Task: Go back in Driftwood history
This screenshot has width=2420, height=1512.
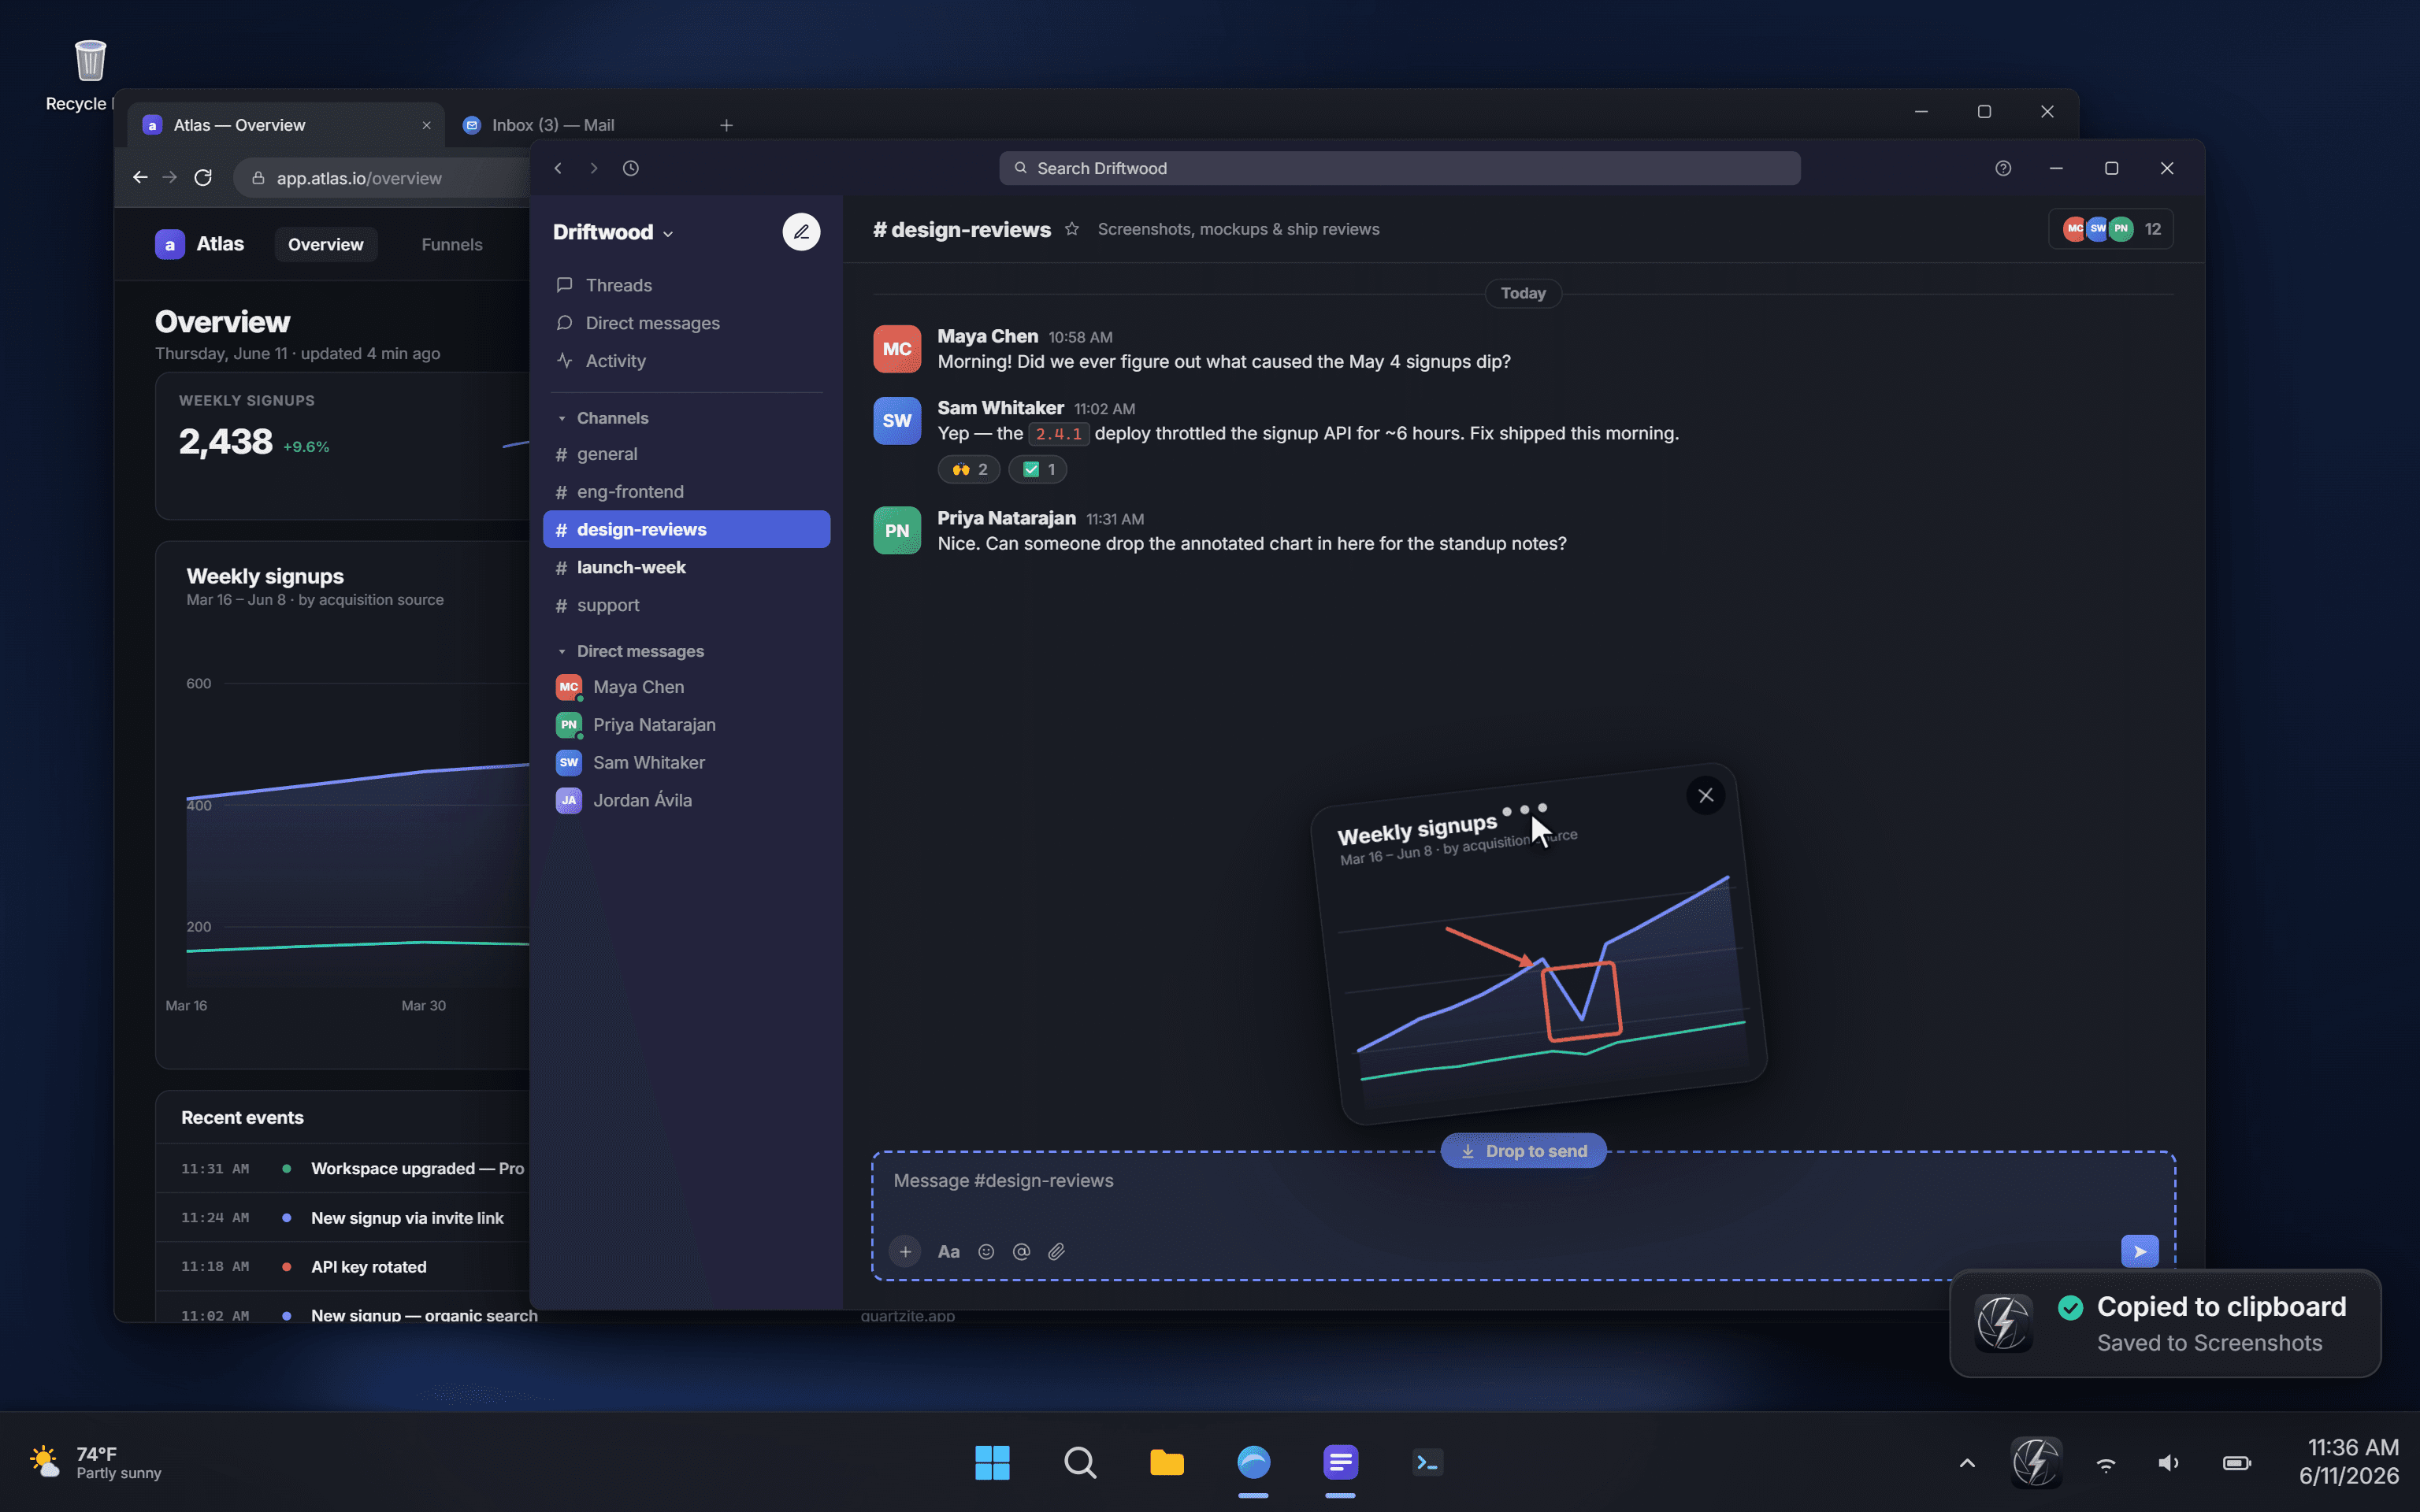Action: [x=558, y=168]
